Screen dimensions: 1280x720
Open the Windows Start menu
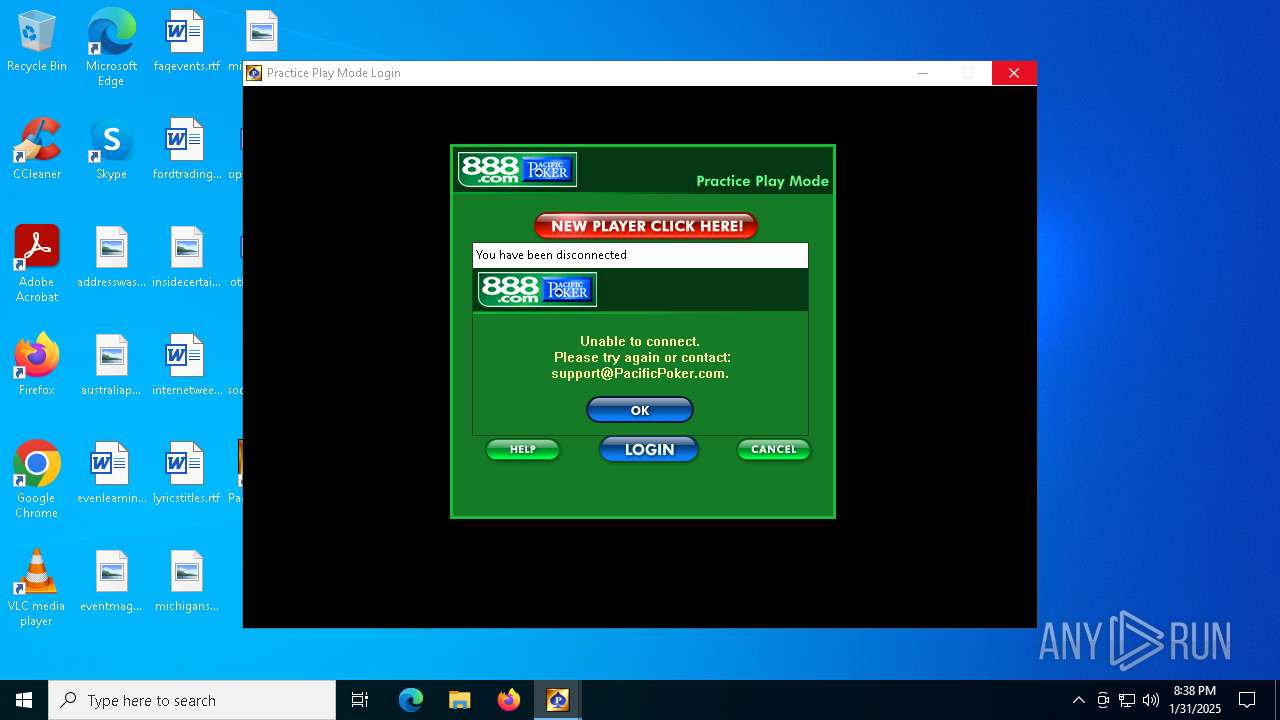point(24,700)
